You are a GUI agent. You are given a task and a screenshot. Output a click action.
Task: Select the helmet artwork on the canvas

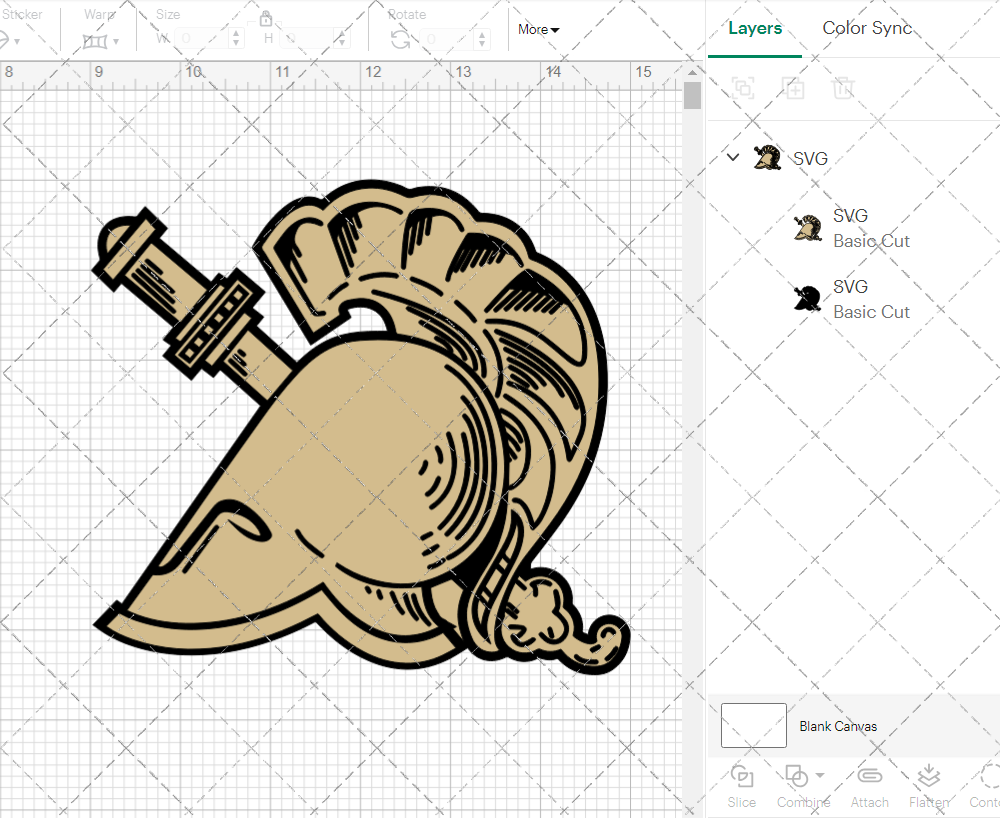point(362,426)
